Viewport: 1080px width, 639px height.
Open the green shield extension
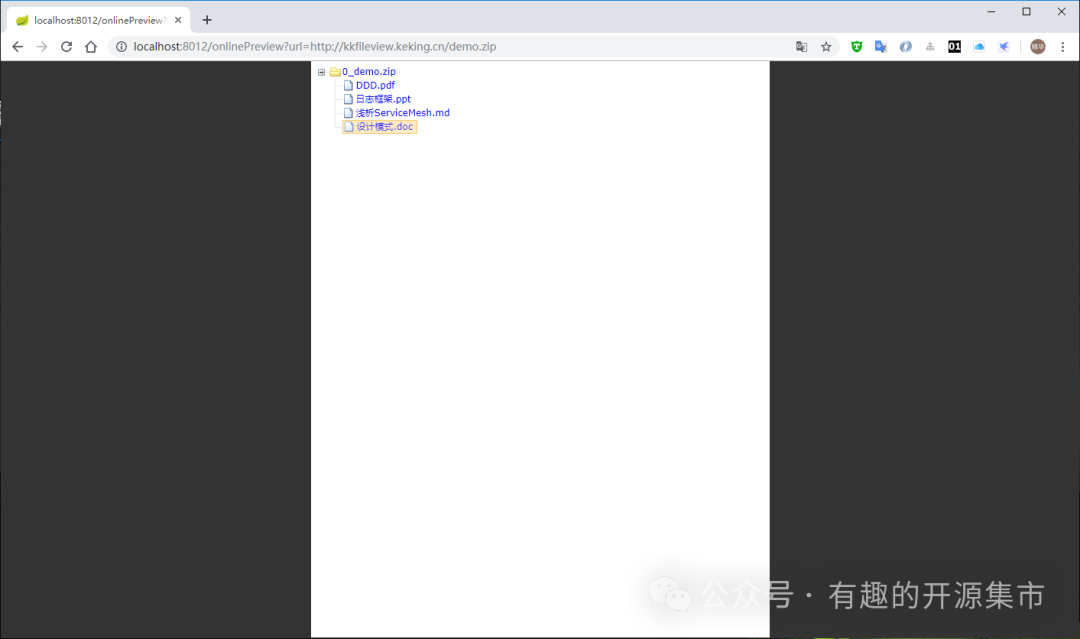click(x=856, y=47)
